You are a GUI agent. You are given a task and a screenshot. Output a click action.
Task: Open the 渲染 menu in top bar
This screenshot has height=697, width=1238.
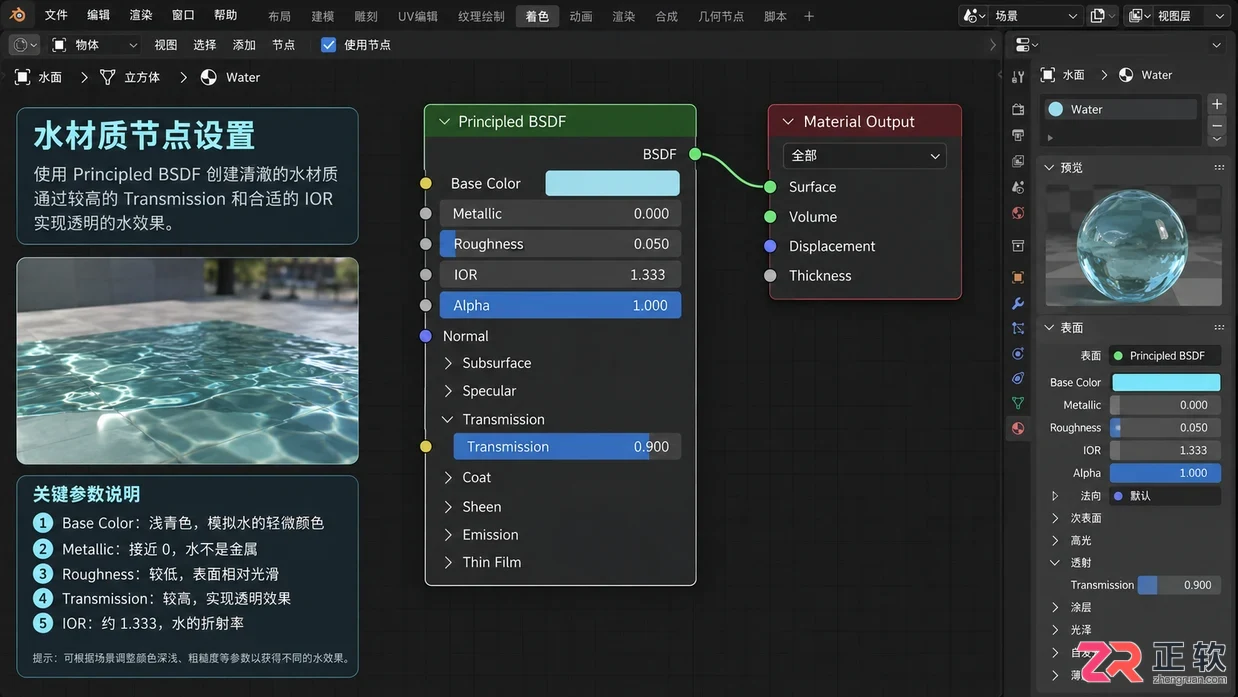(x=141, y=15)
